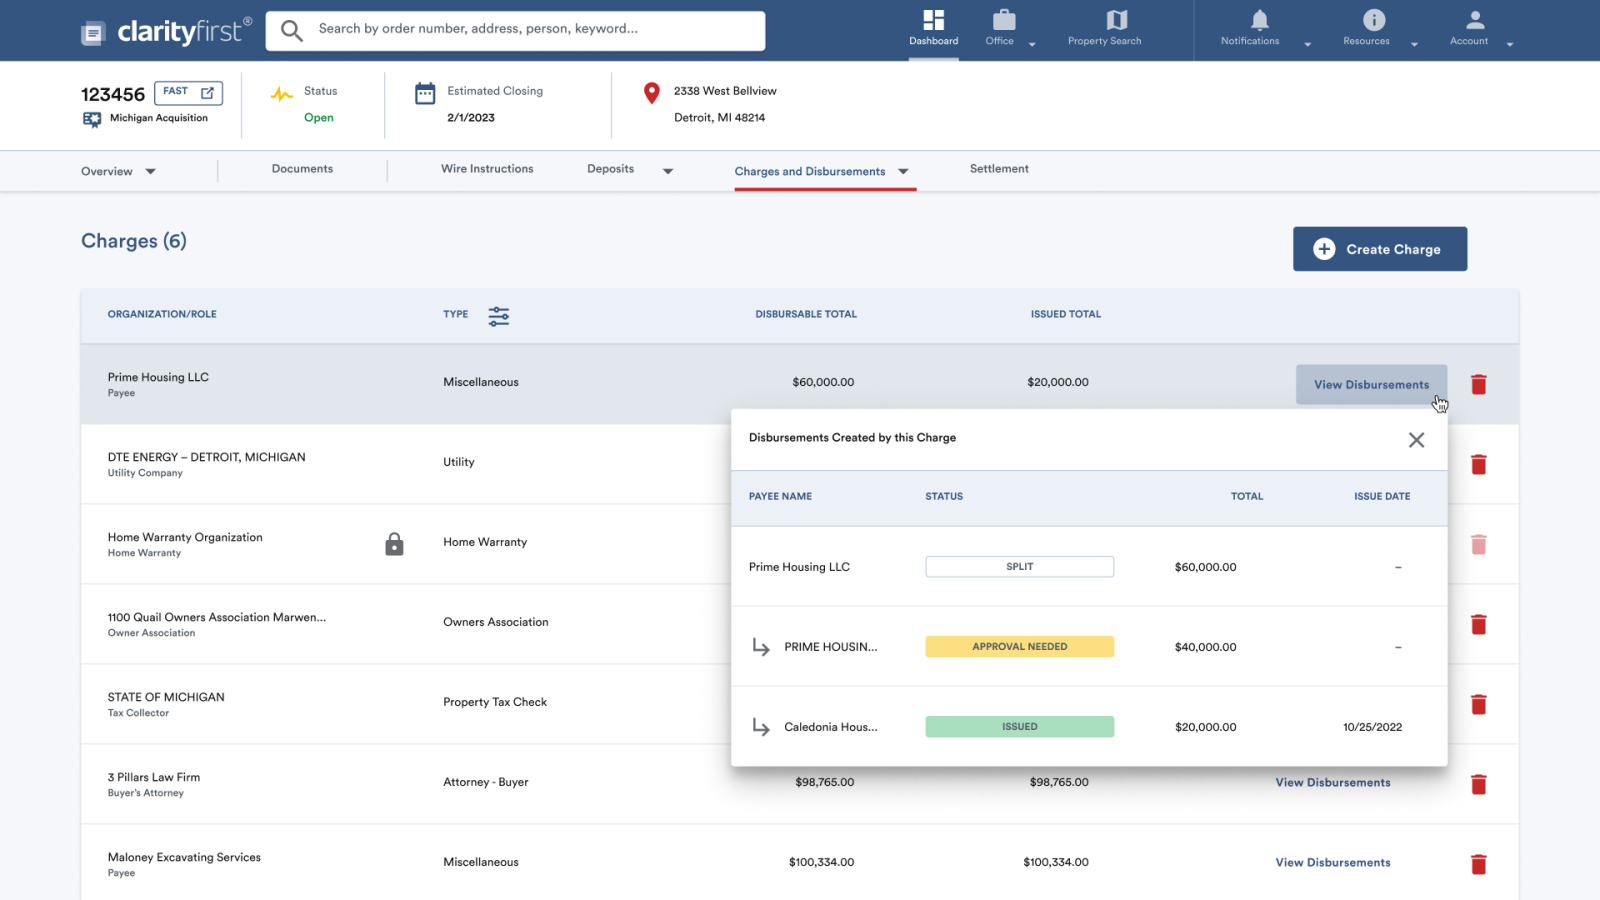The height and width of the screenshot is (900, 1600).
Task: Click the Create Charge button
Action: [1379, 249]
